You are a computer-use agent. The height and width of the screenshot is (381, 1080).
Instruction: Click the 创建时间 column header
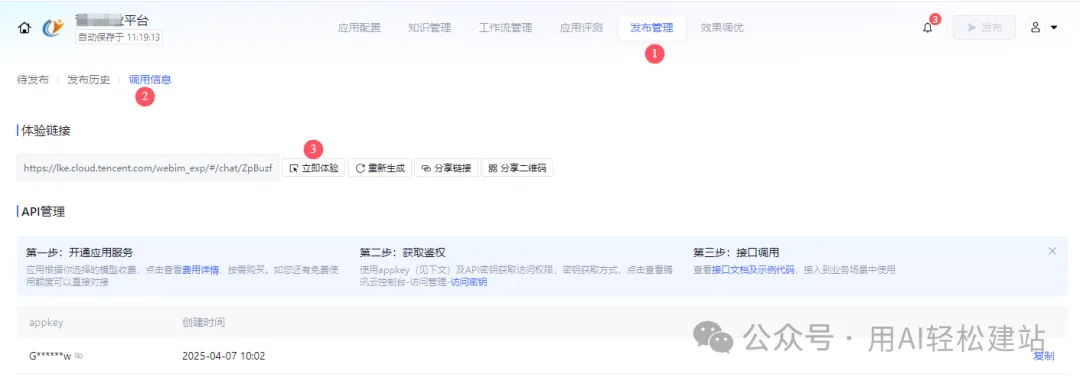203,322
